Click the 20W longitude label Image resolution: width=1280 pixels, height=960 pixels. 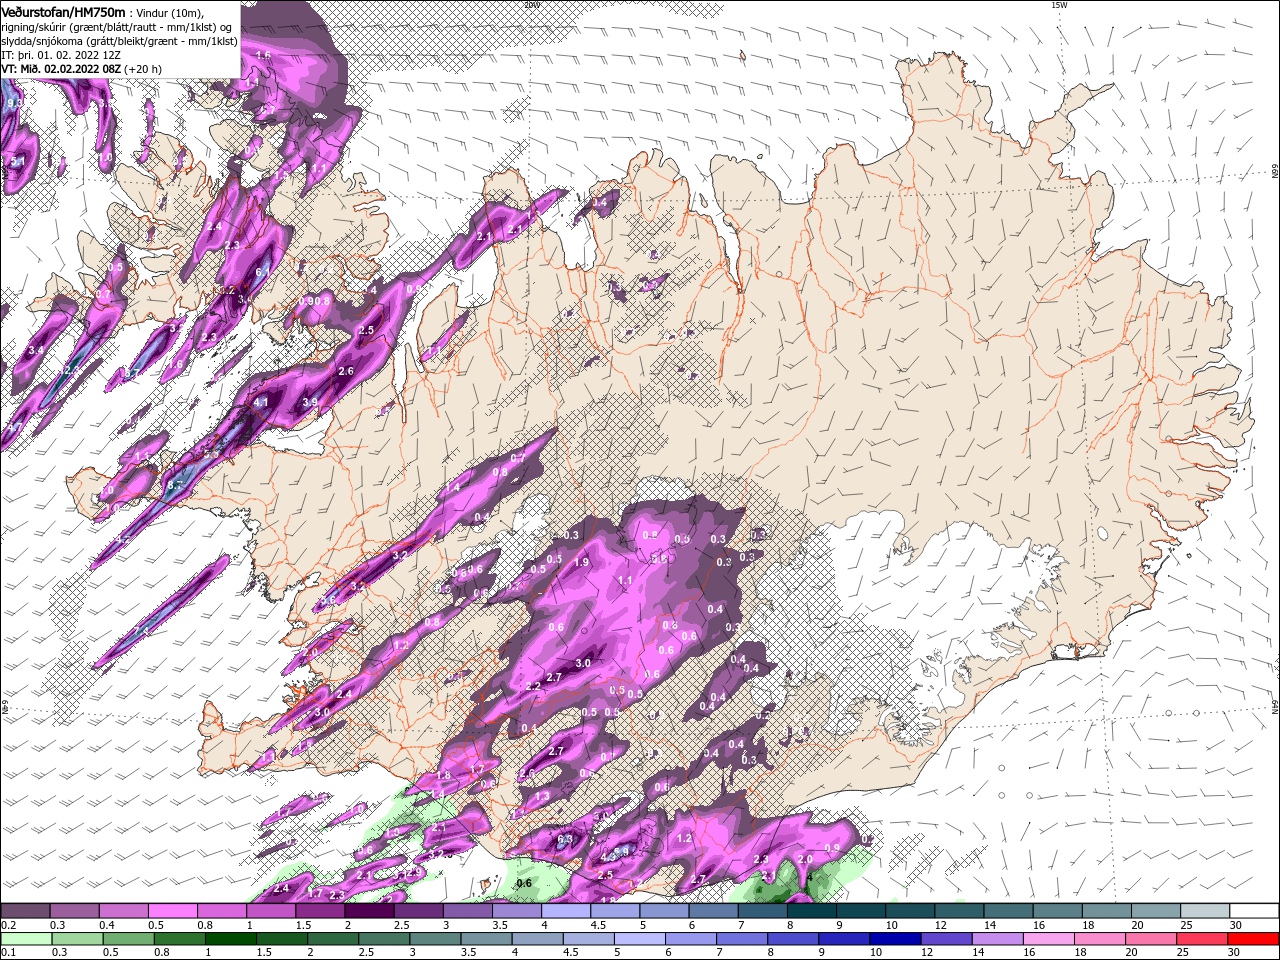coord(531,5)
